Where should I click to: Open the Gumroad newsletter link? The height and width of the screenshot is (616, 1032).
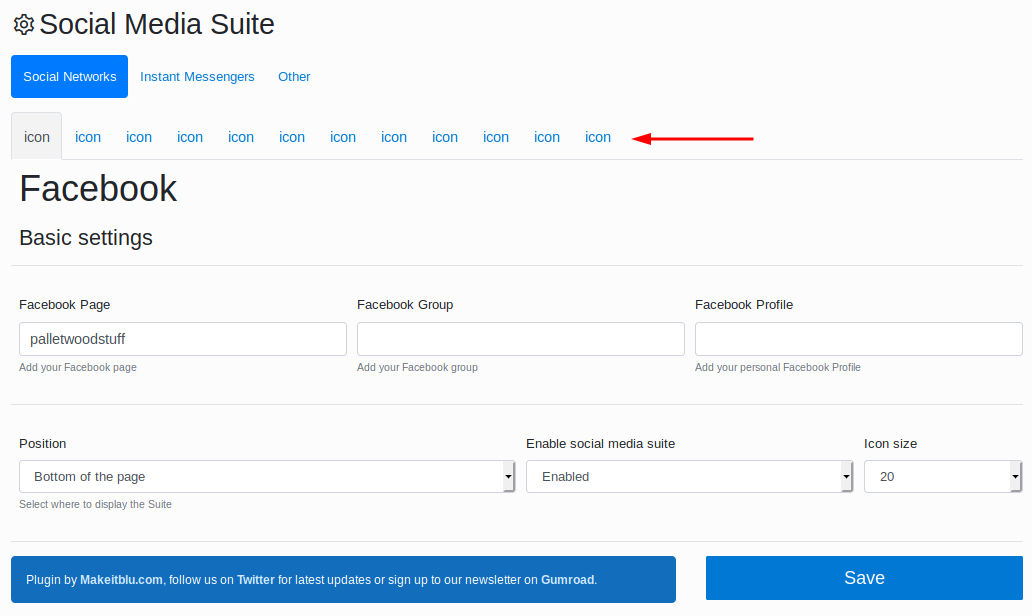(x=567, y=580)
